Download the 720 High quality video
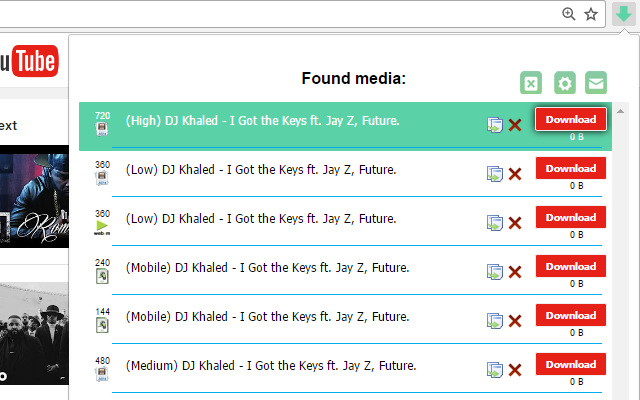This screenshot has width=640, height=400. tap(571, 119)
